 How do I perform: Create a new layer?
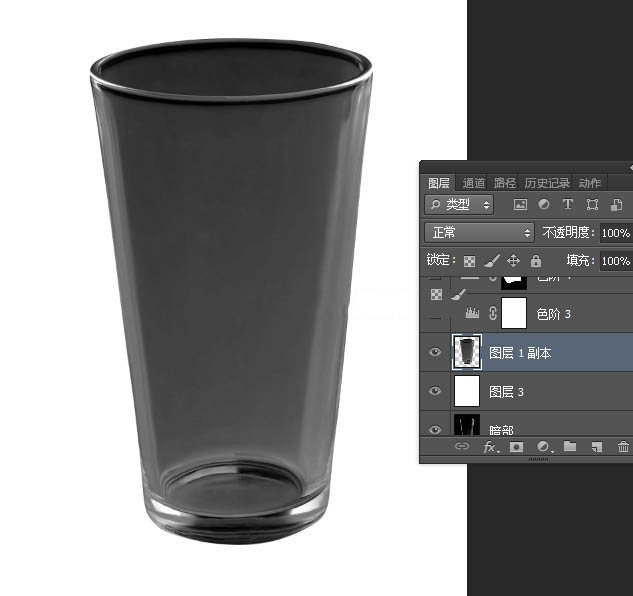596,447
